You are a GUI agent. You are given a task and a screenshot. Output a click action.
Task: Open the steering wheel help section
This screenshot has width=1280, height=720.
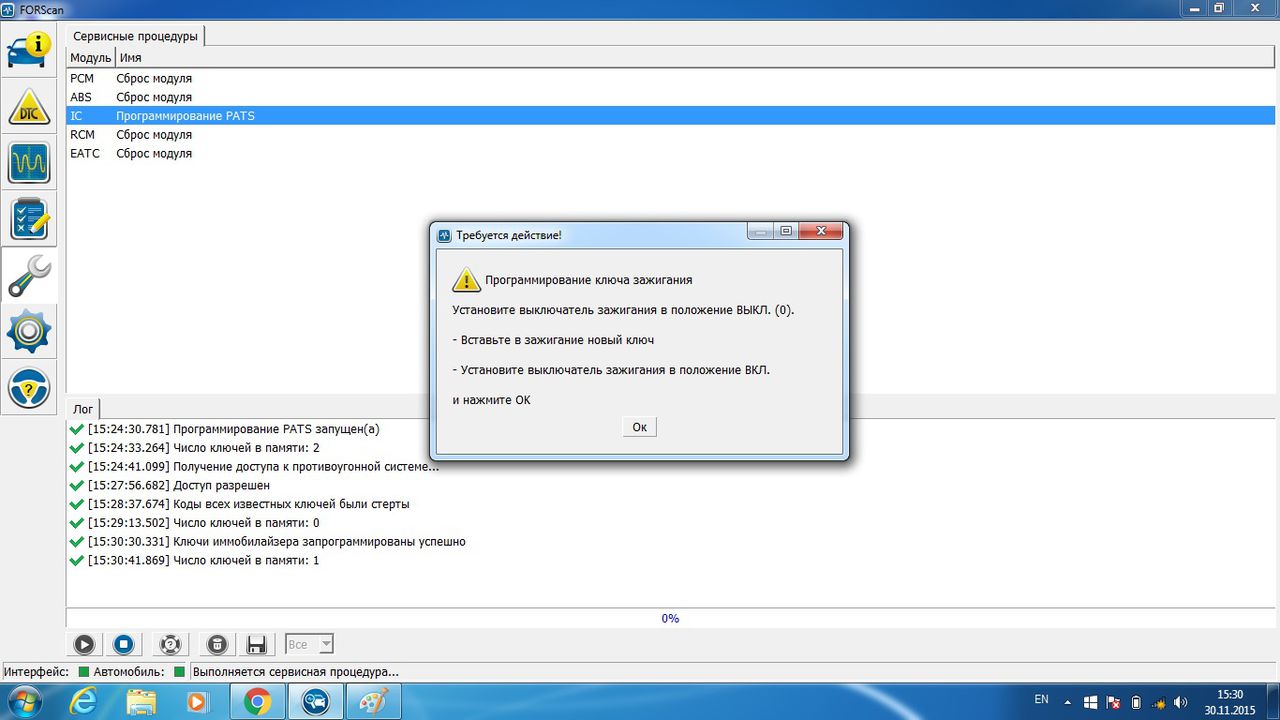[x=29, y=388]
